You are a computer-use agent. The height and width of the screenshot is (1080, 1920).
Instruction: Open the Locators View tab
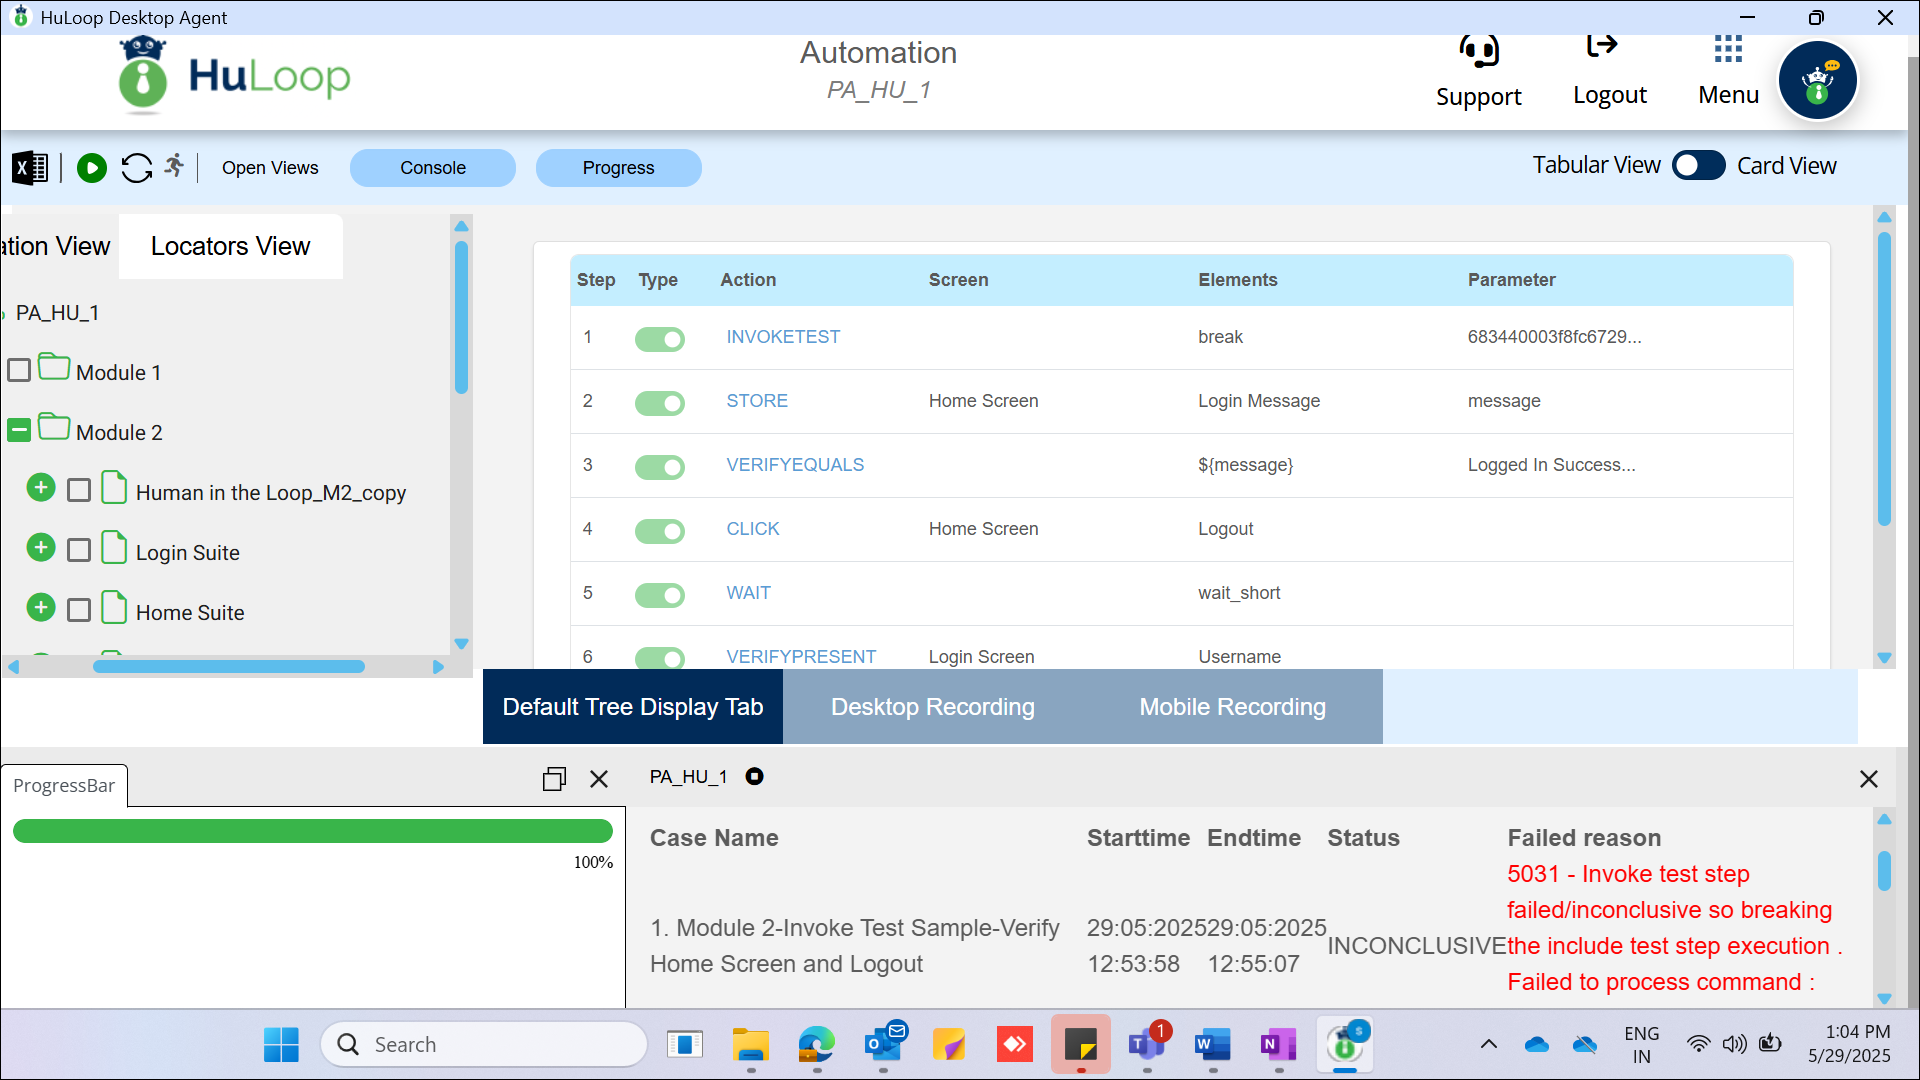point(230,246)
